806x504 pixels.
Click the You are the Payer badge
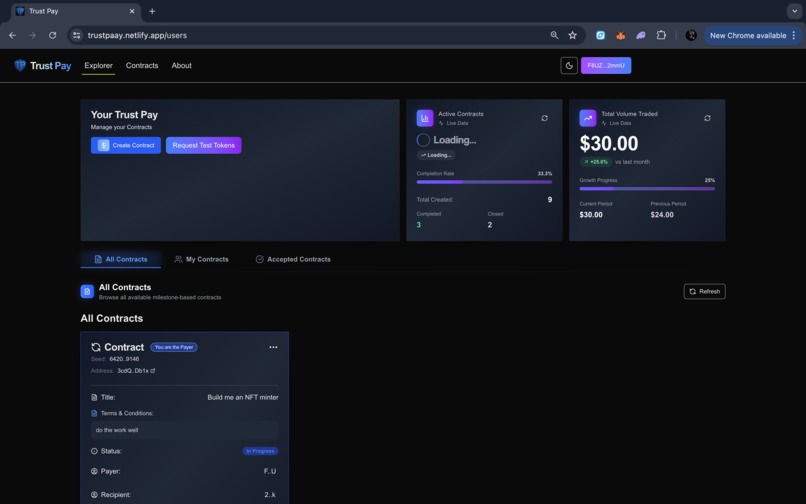click(174, 347)
